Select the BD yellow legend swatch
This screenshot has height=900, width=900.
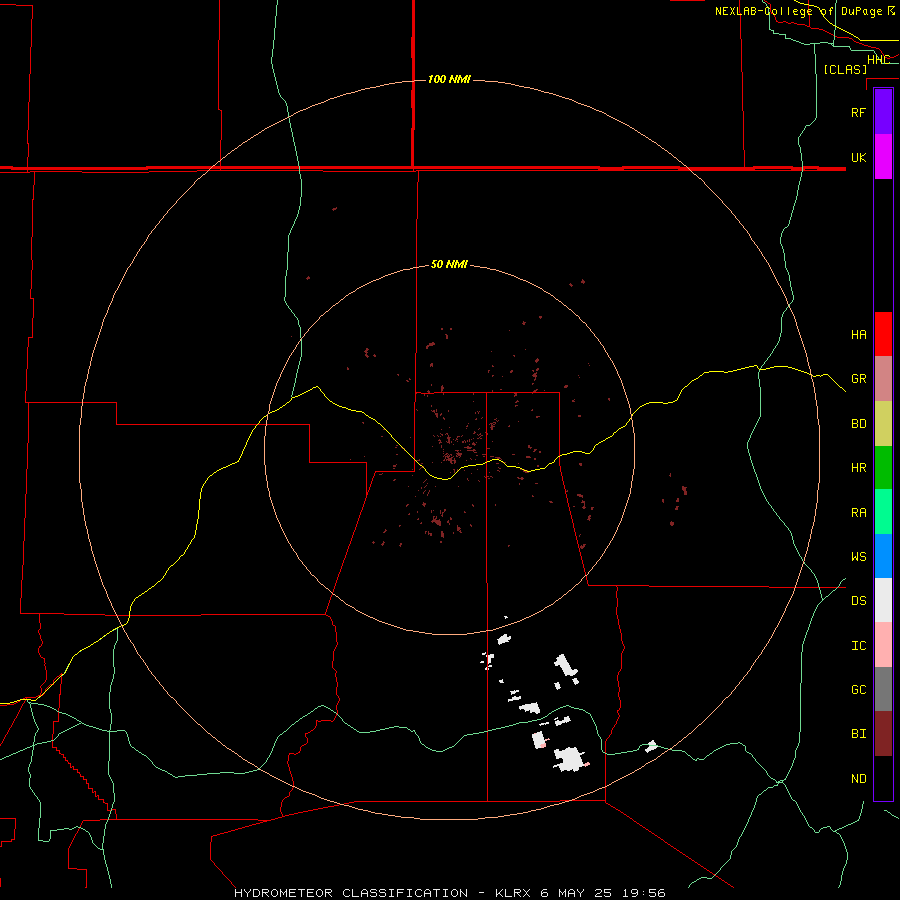(x=883, y=424)
